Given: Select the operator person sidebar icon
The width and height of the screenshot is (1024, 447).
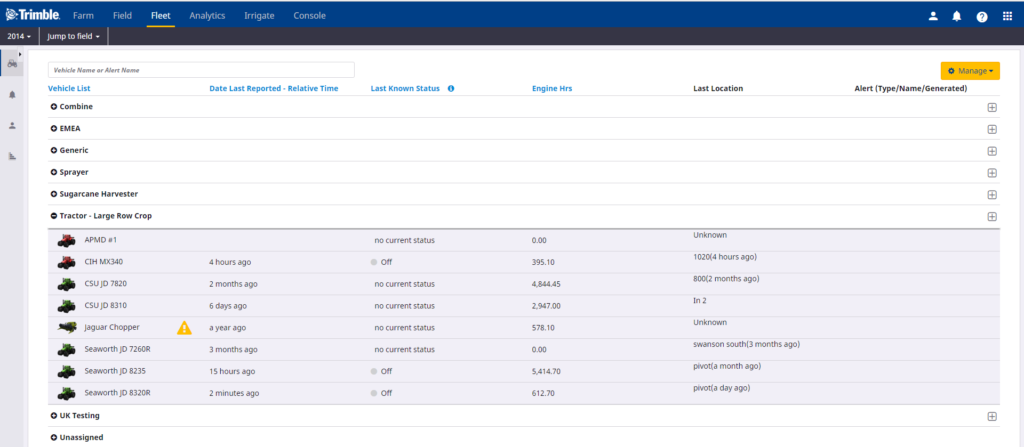Looking at the screenshot, I should [12, 125].
